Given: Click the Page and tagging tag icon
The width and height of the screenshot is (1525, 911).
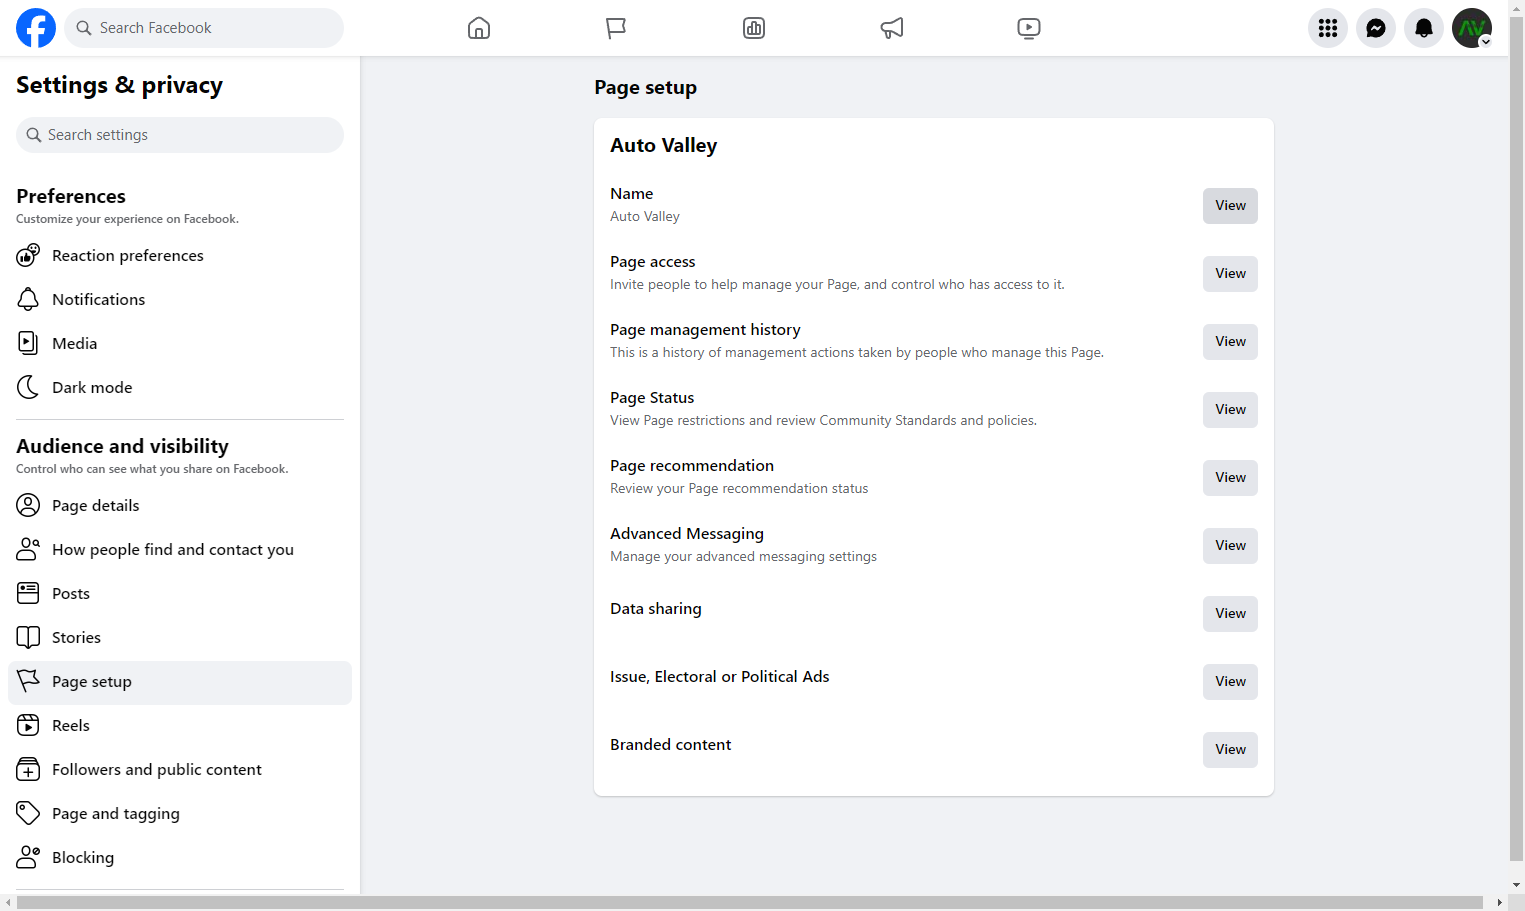Looking at the screenshot, I should pos(28,813).
